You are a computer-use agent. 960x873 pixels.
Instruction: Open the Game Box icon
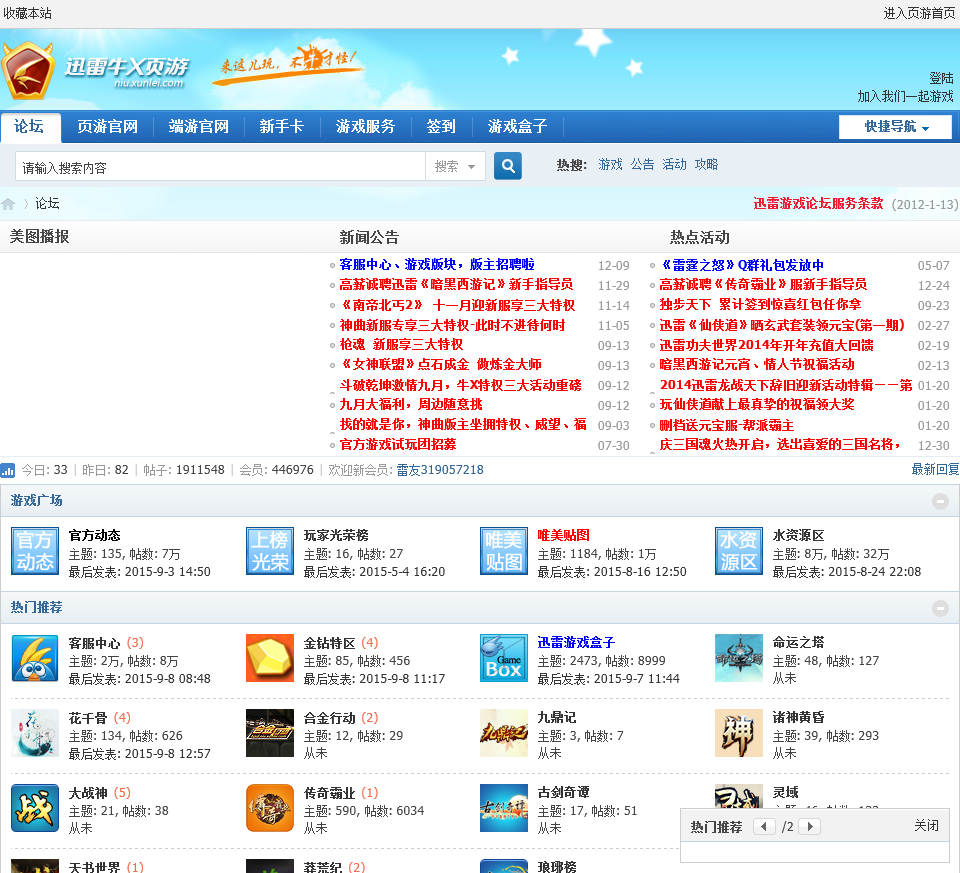[504, 658]
